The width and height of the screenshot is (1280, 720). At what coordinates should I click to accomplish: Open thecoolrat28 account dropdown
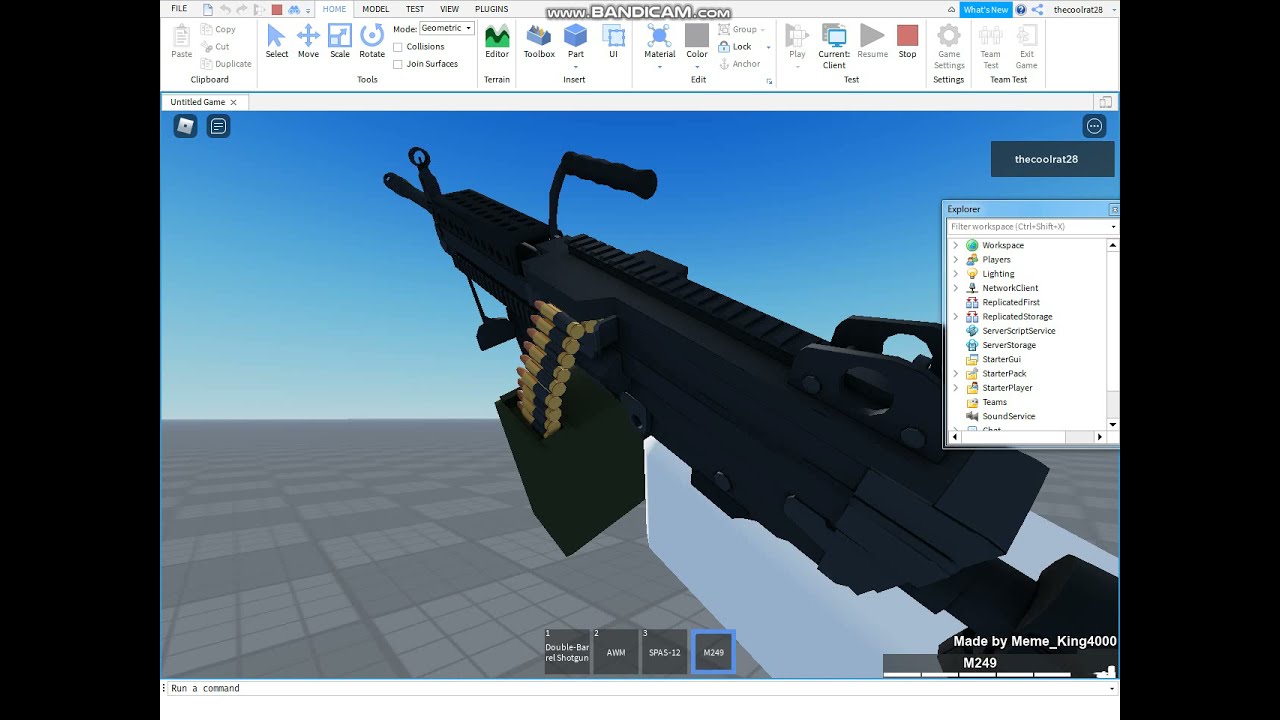tap(1112, 9)
